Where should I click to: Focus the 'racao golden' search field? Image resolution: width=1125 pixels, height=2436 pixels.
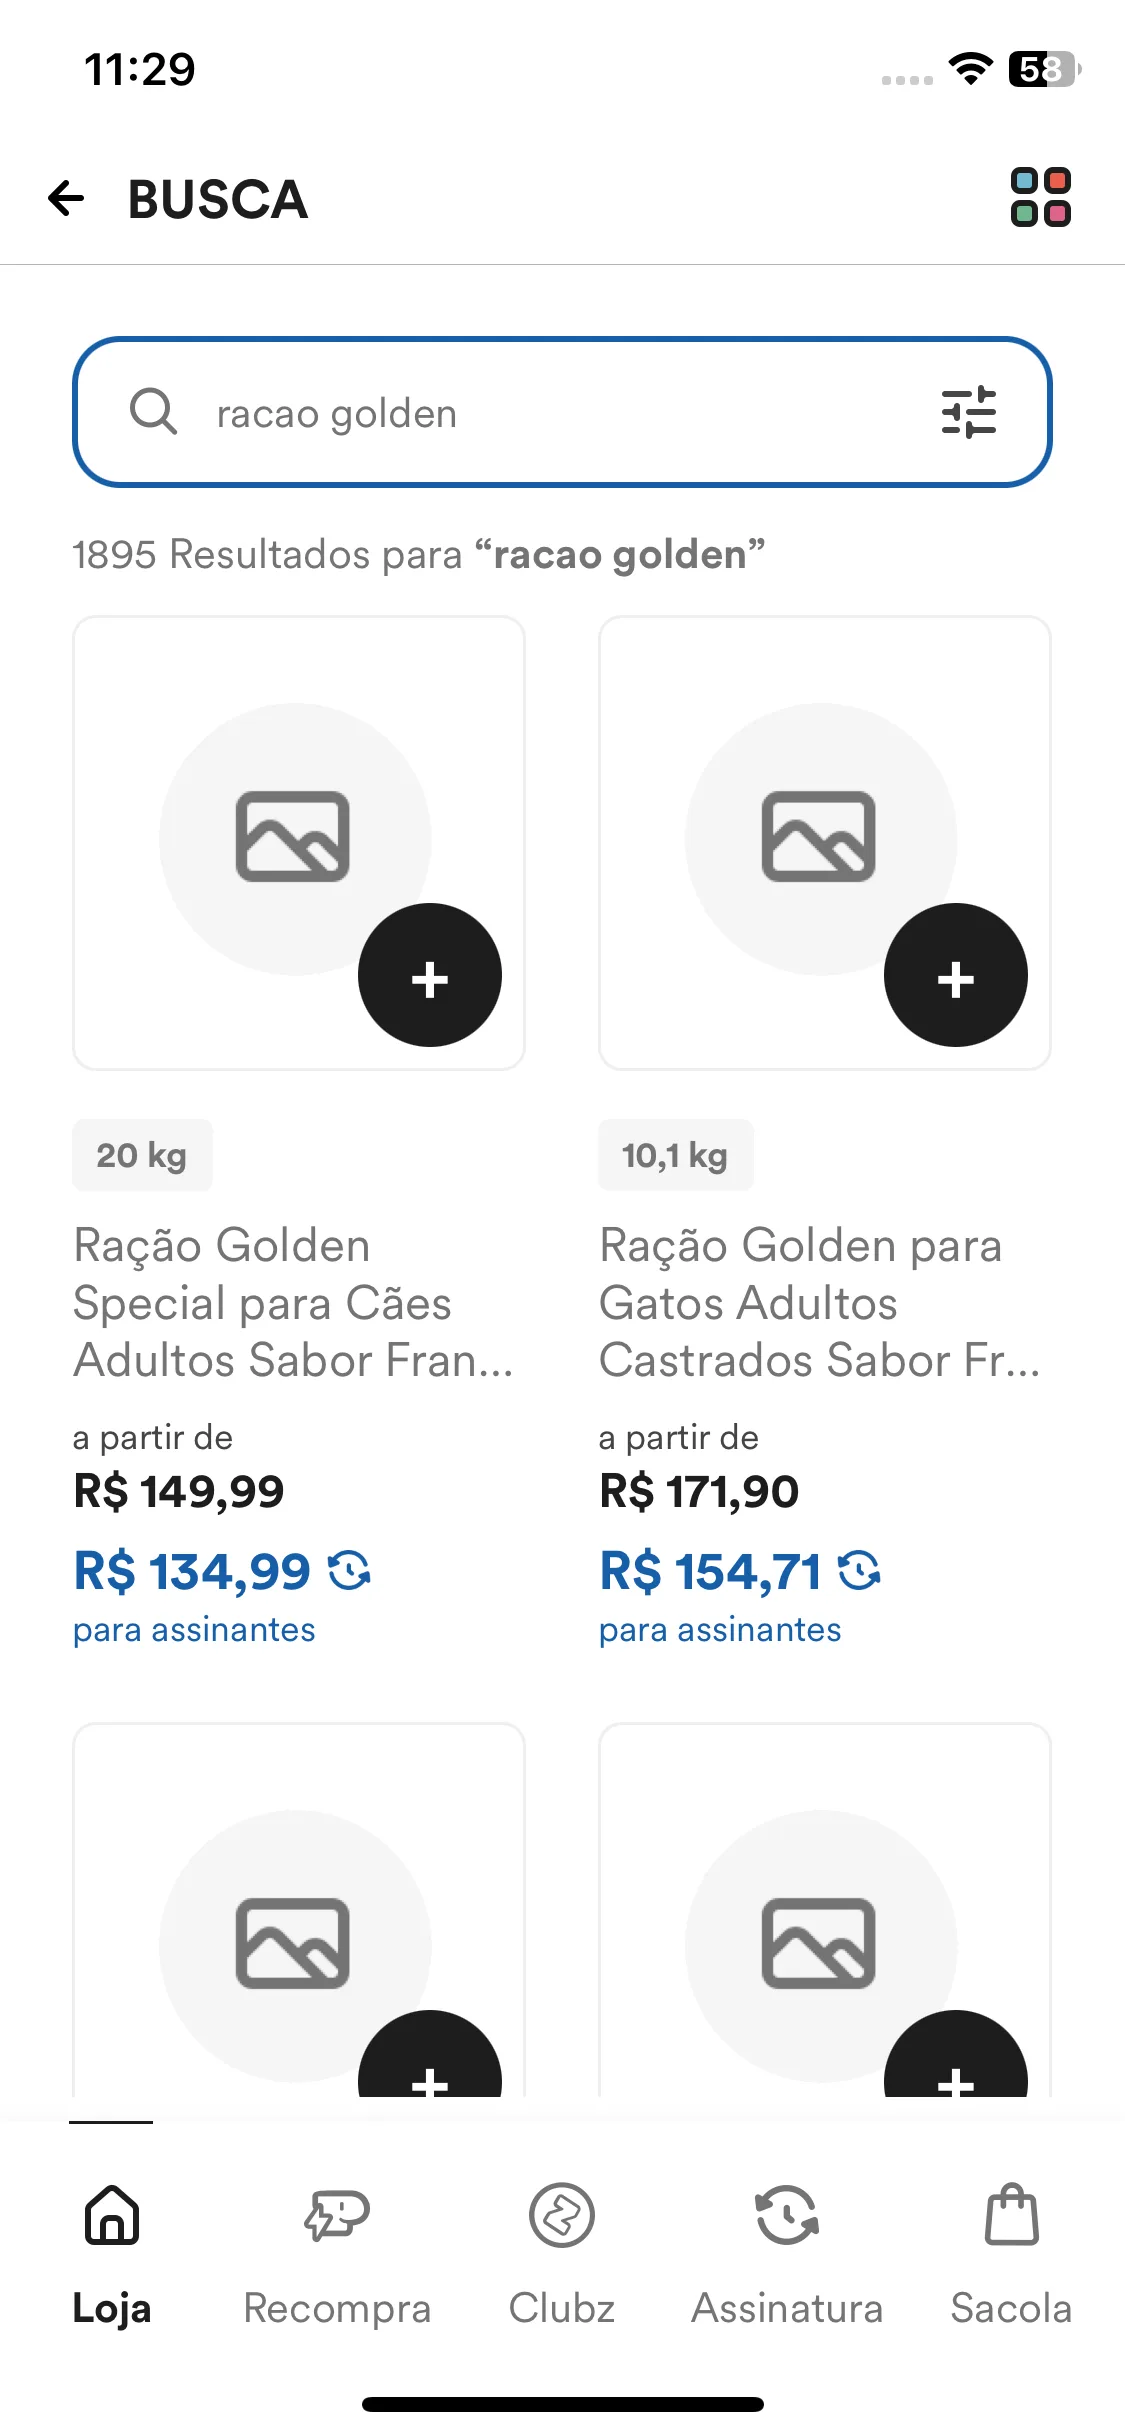tap(562, 412)
